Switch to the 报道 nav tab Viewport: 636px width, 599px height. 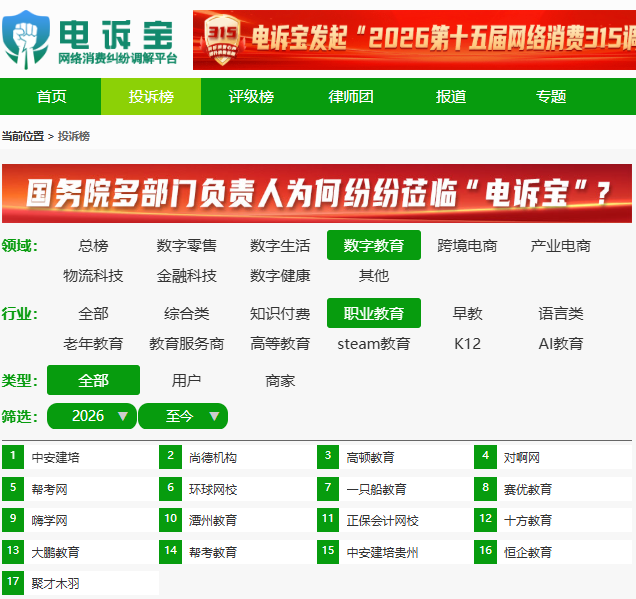(x=451, y=97)
